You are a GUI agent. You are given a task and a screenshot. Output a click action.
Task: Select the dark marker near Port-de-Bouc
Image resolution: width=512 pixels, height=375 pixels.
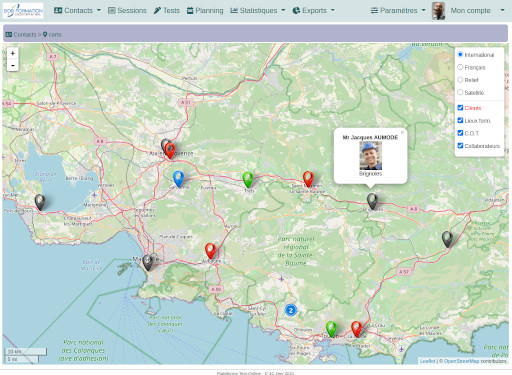[x=40, y=202]
